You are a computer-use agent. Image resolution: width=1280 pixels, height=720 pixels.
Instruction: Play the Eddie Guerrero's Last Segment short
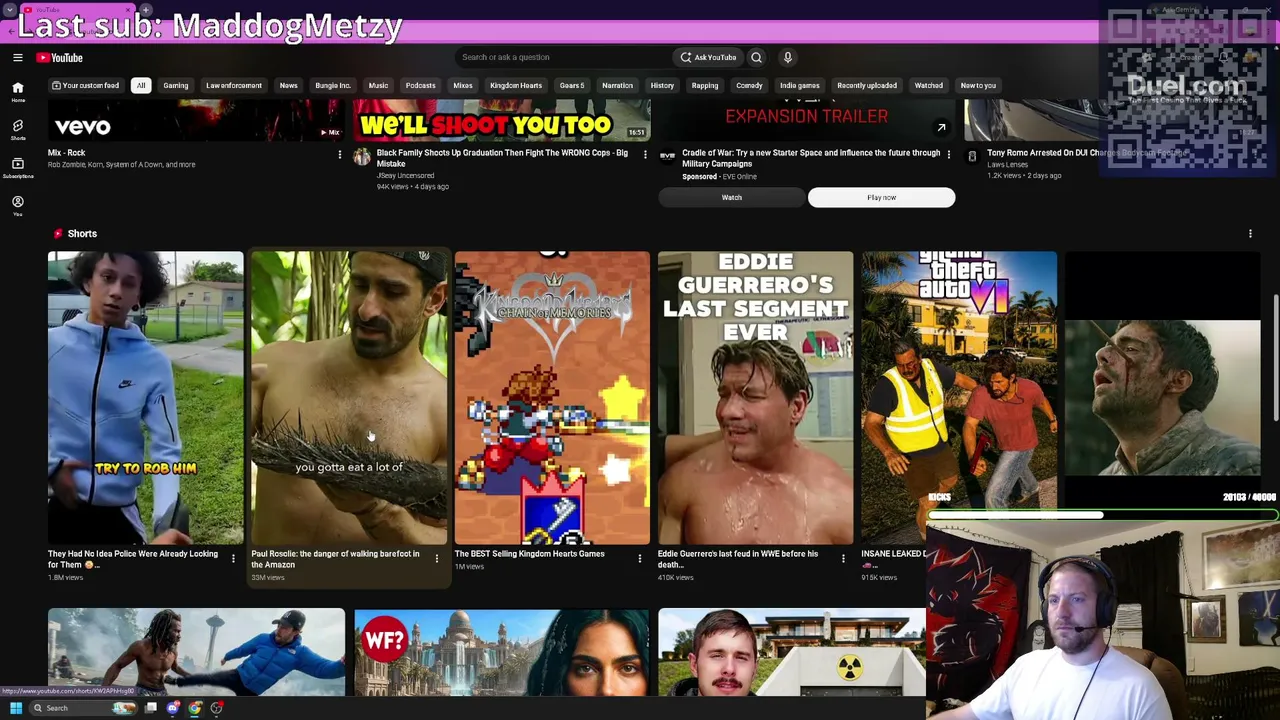click(x=756, y=398)
